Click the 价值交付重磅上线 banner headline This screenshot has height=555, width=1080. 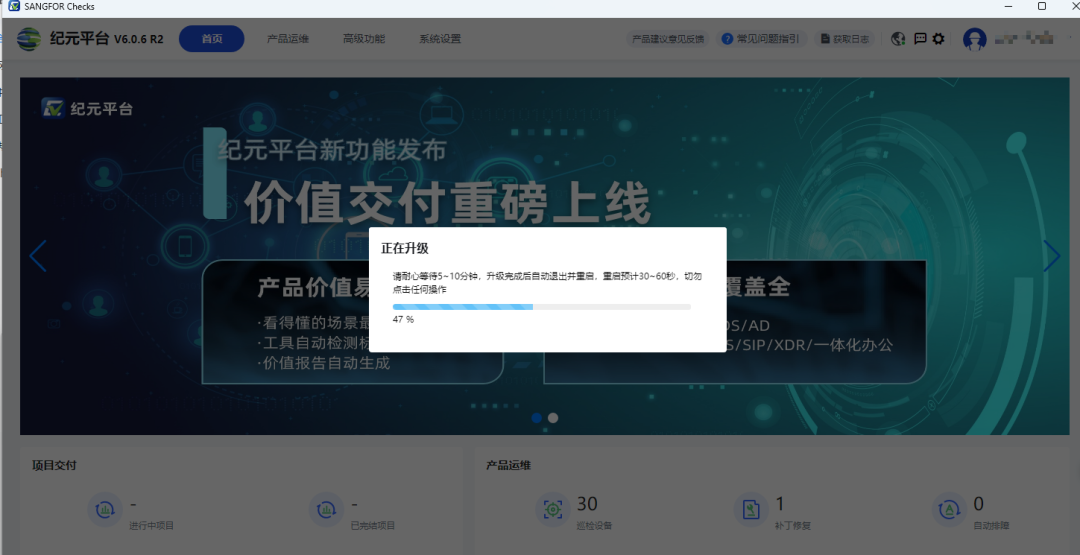[447, 204]
